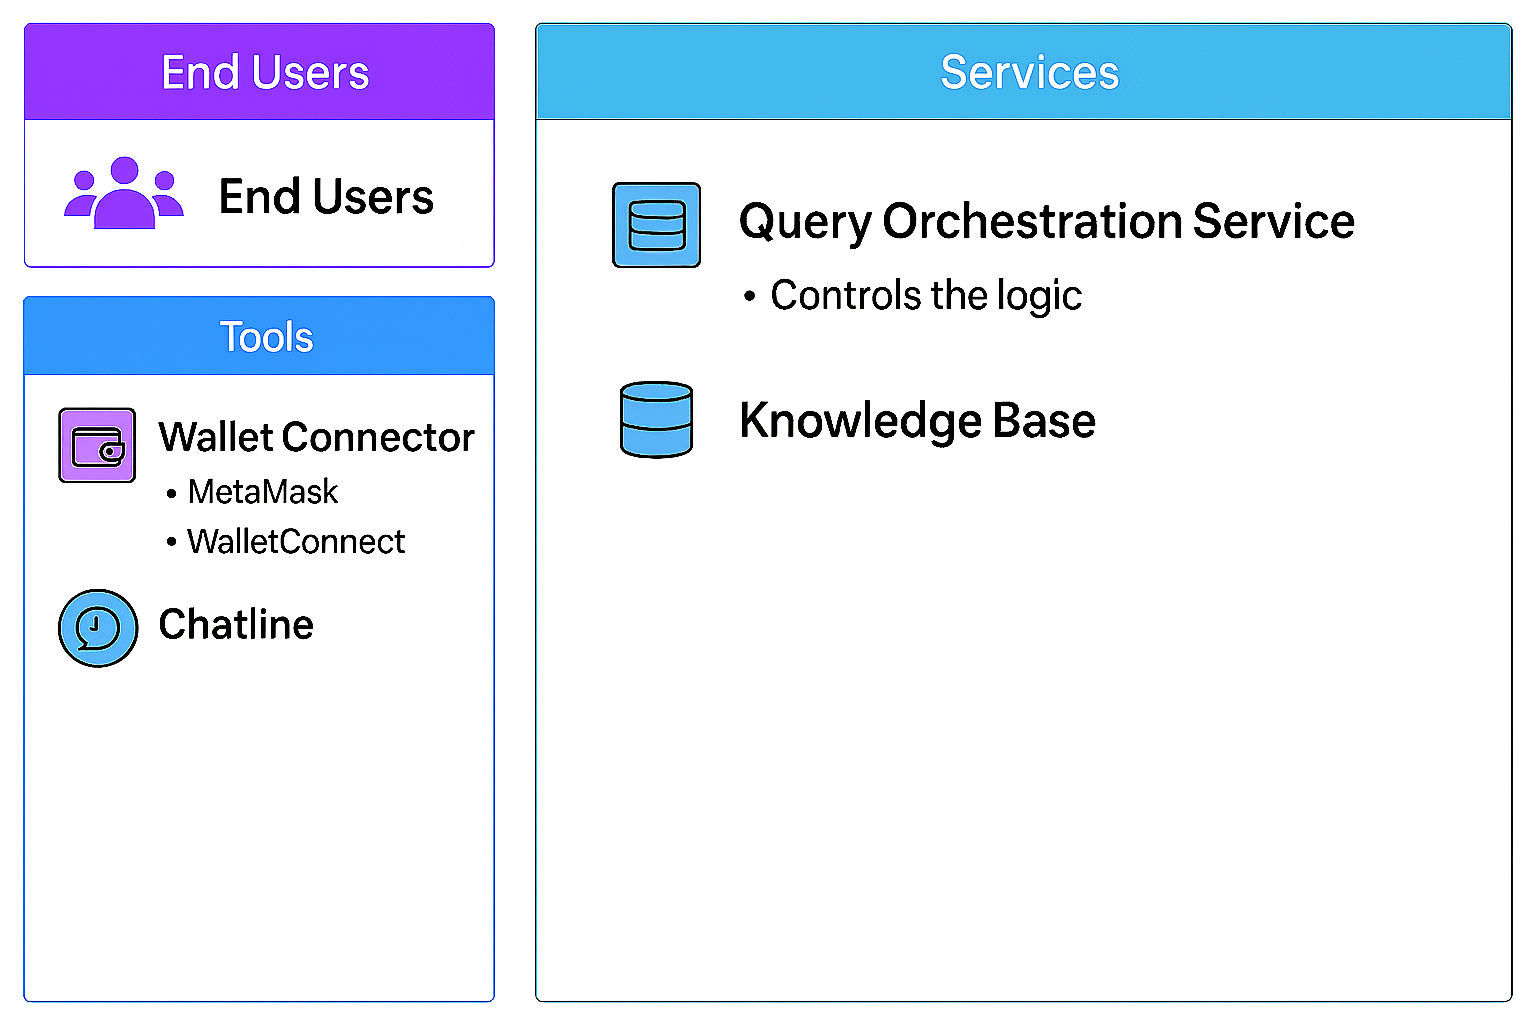Select the Wallet Connector title

pos(316,437)
